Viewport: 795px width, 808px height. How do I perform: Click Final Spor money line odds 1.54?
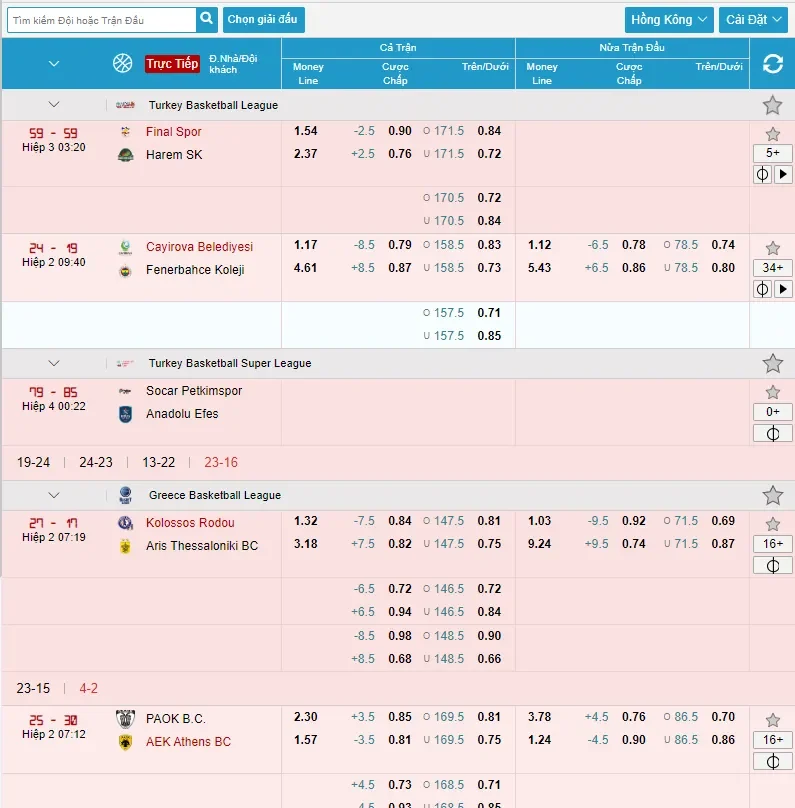click(x=306, y=131)
